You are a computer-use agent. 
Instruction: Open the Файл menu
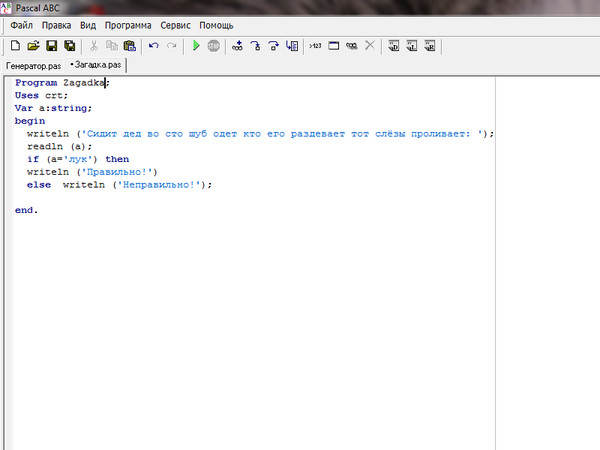(21, 26)
